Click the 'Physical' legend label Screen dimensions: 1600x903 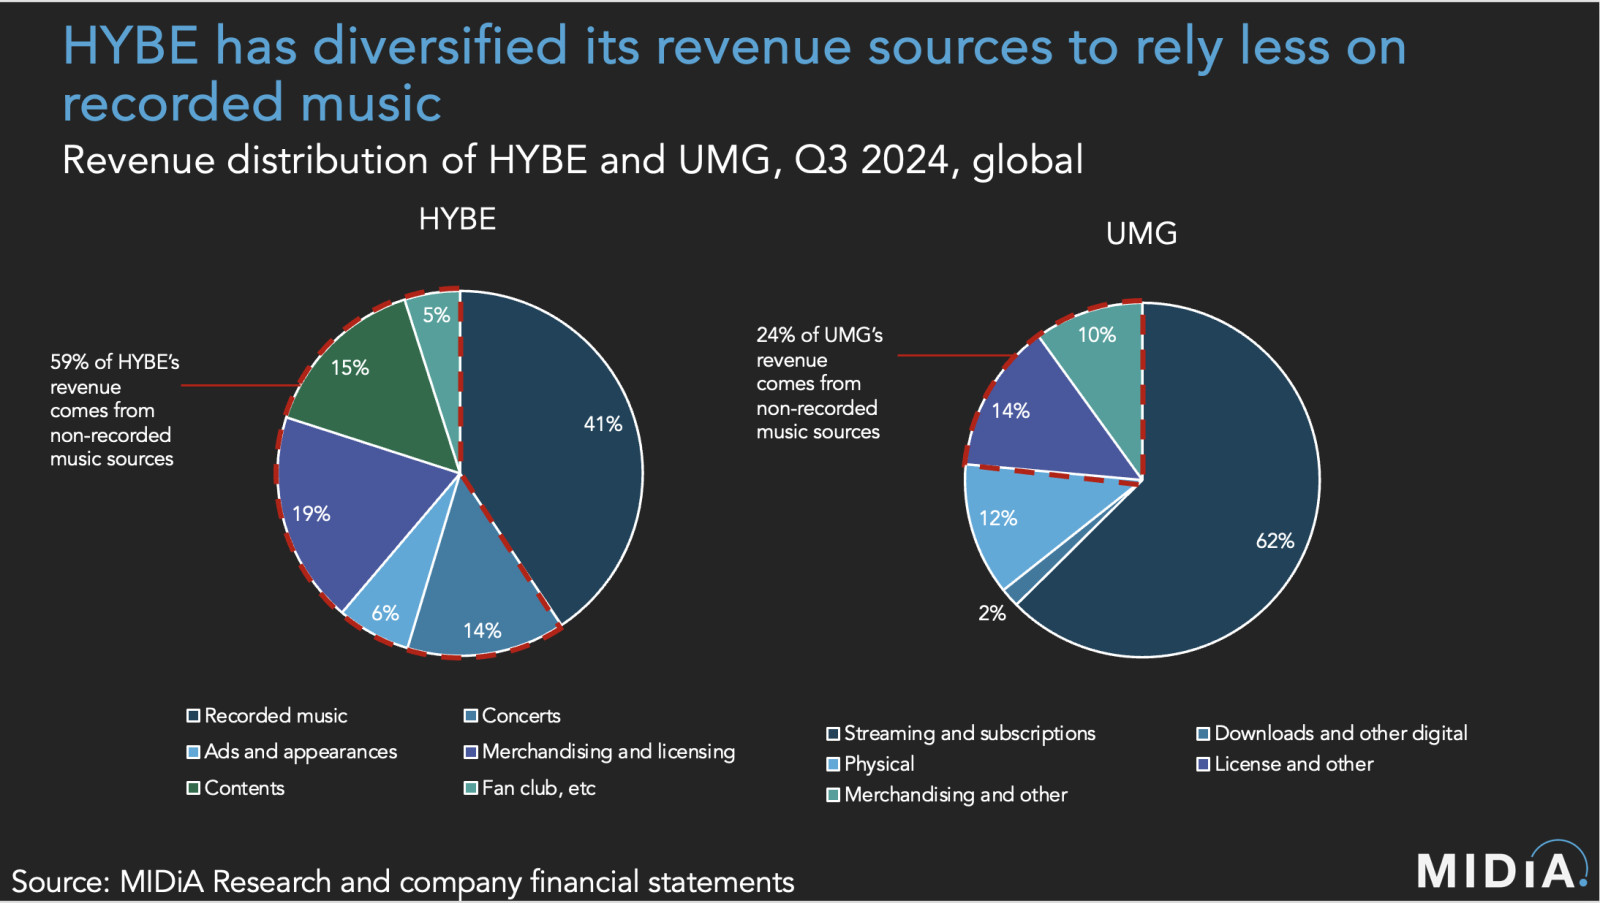point(879,765)
